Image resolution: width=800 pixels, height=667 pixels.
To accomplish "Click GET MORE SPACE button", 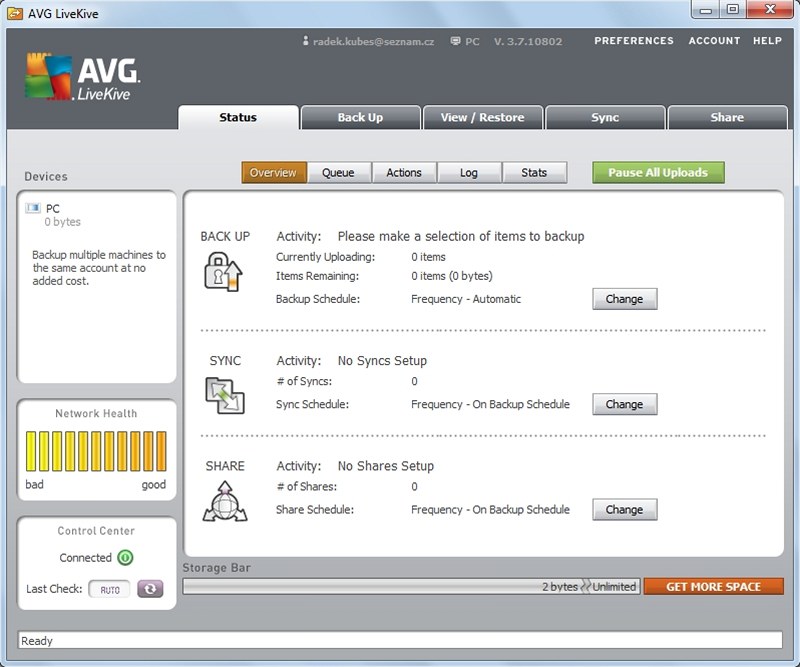I will [x=713, y=587].
